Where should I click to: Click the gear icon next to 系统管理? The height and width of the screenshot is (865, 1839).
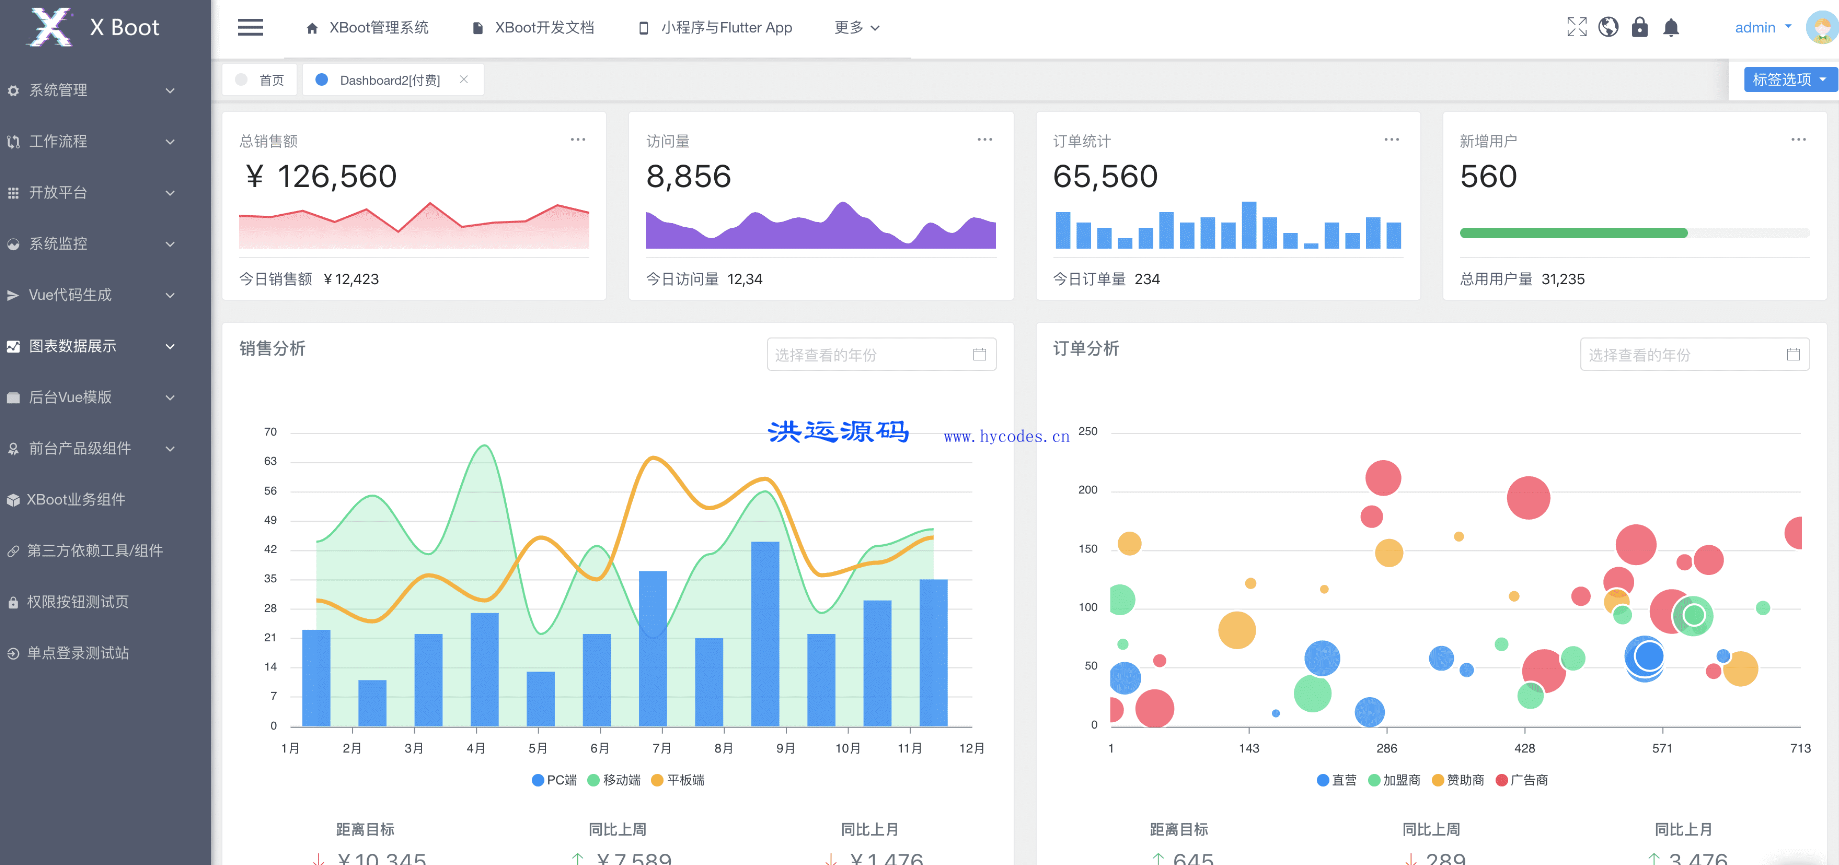[x=13, y=91]
